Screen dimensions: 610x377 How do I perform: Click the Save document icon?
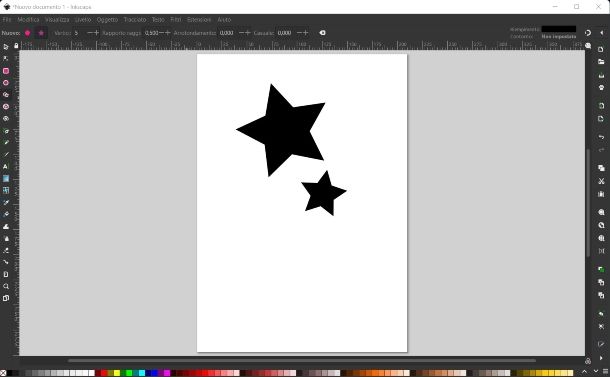pyautogui.click(x=601, y=75)
